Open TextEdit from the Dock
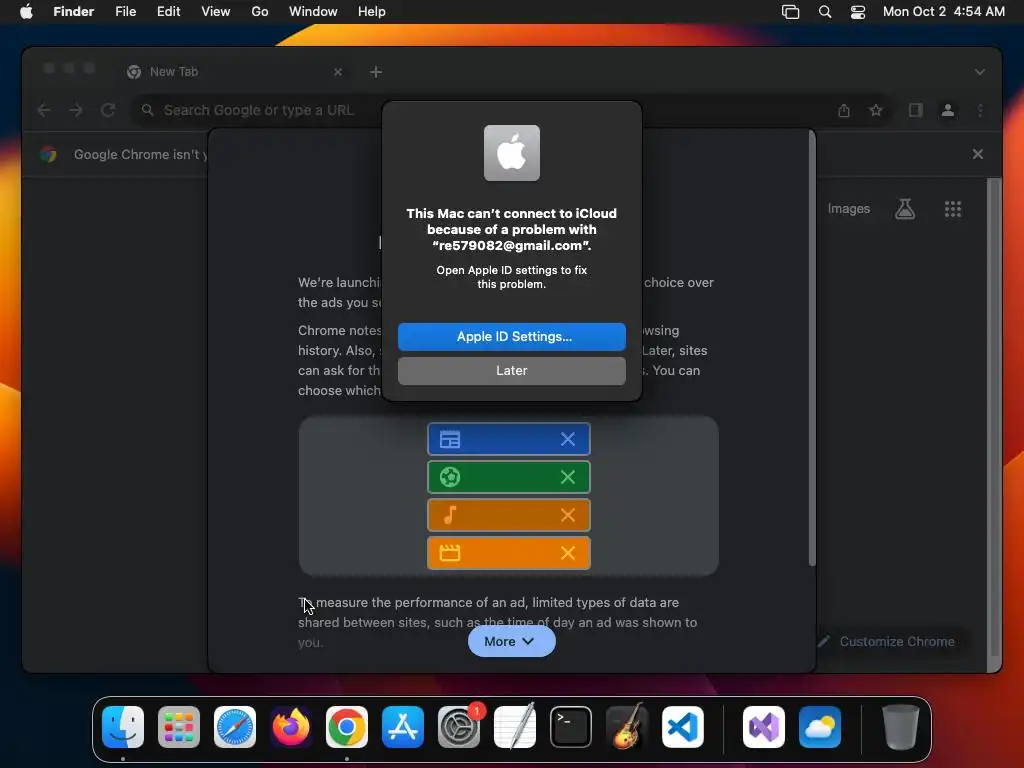Viewport: 1024px width, 768px height. pos(515,727)
